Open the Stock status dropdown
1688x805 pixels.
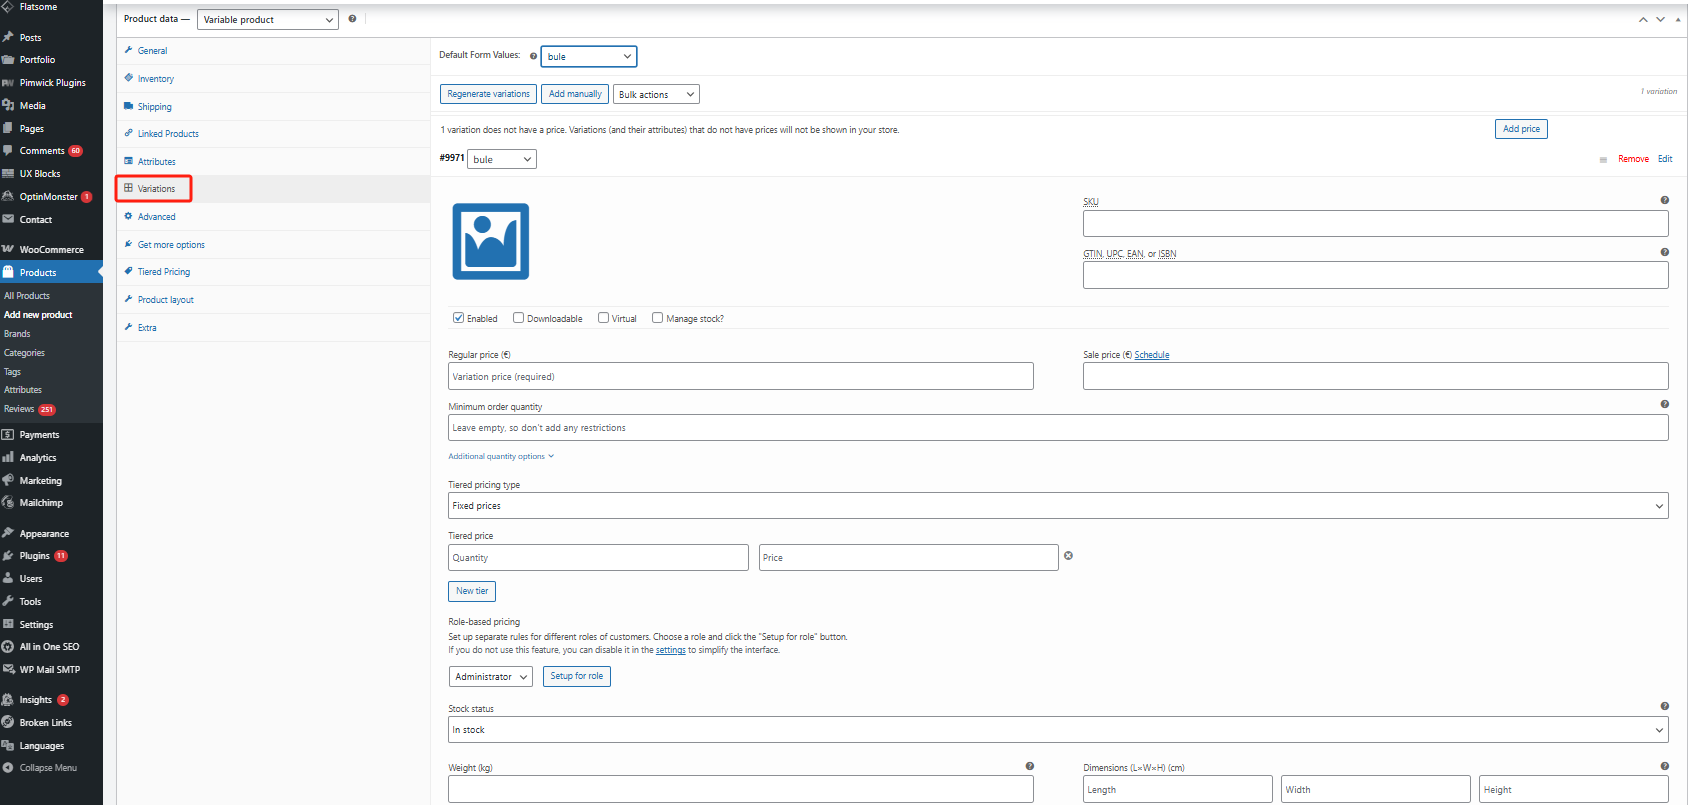coord(1058,729)
